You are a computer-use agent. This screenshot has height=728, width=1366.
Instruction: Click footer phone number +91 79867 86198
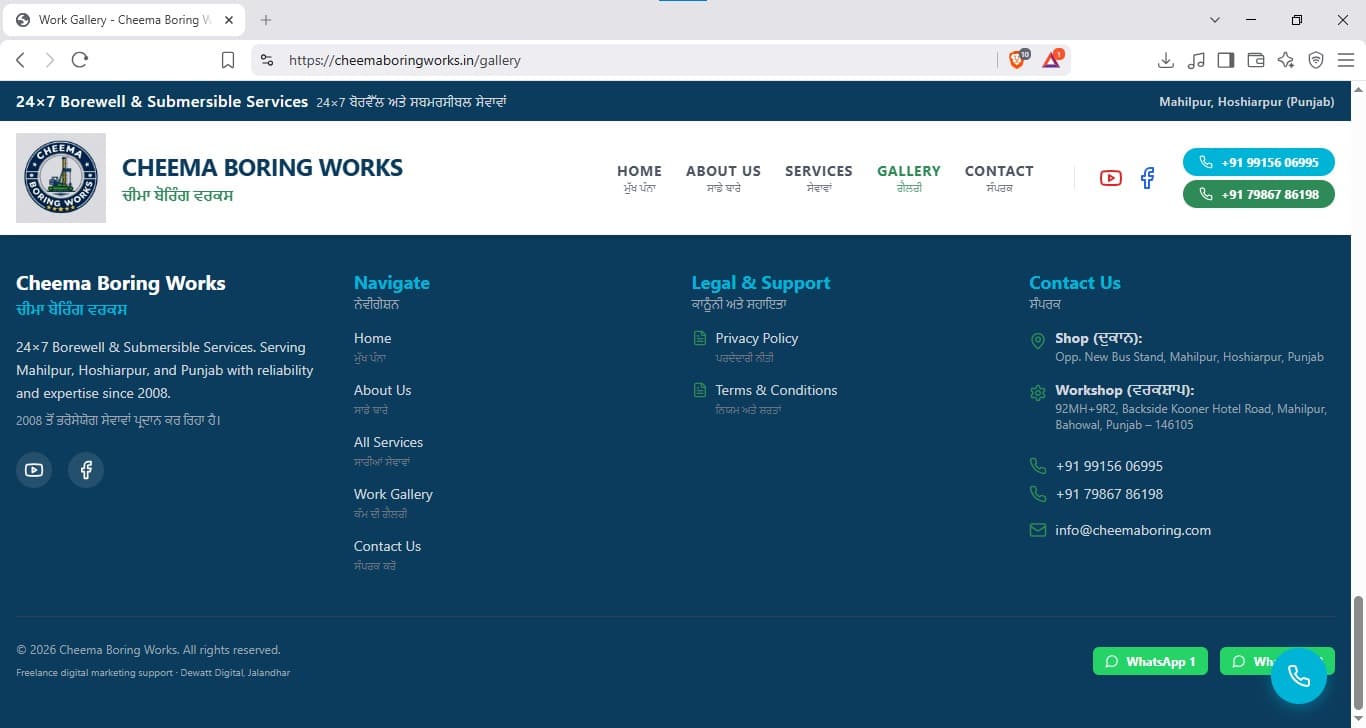1109,494
